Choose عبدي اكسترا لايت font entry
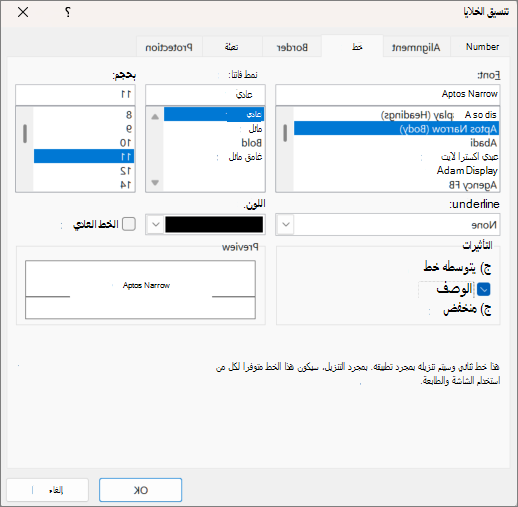The width and height of the screenshot is (518, 507). tap(396, 157)
